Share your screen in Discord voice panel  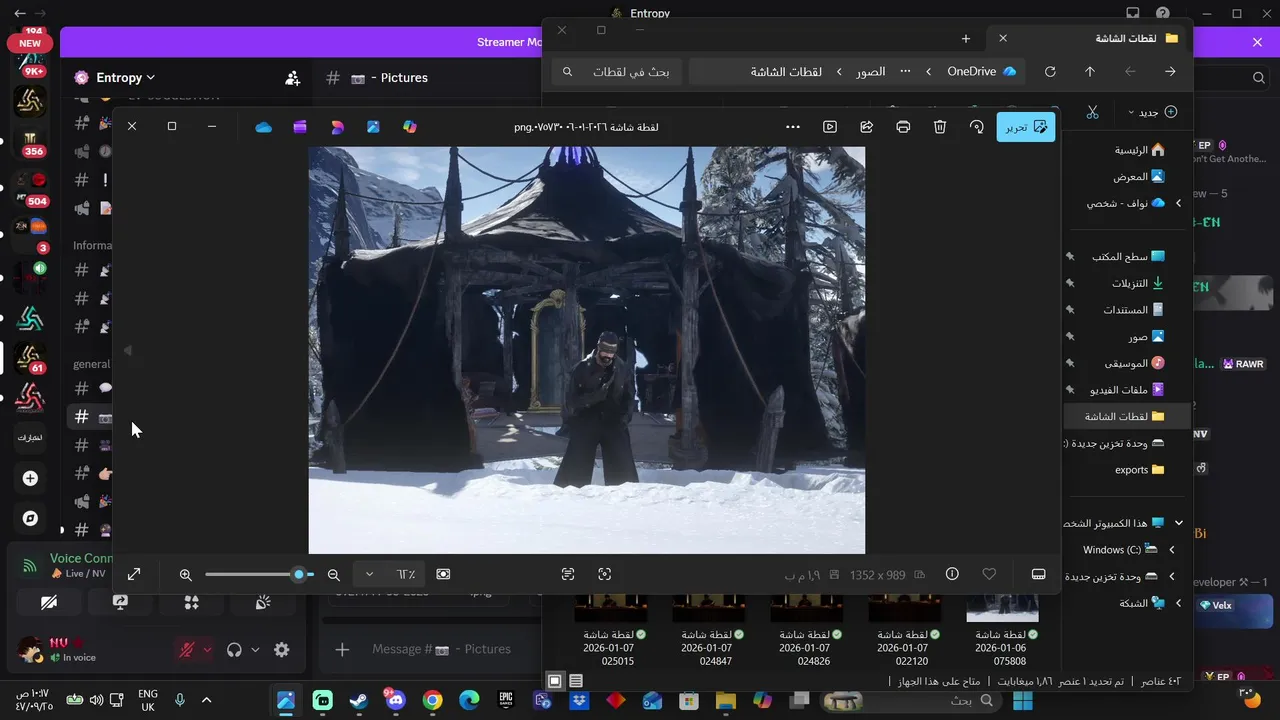pos(121,602)
